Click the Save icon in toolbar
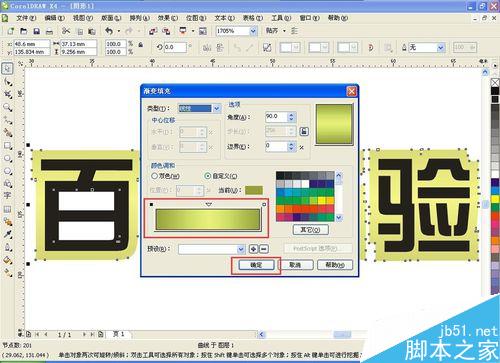 coord(36,31)
